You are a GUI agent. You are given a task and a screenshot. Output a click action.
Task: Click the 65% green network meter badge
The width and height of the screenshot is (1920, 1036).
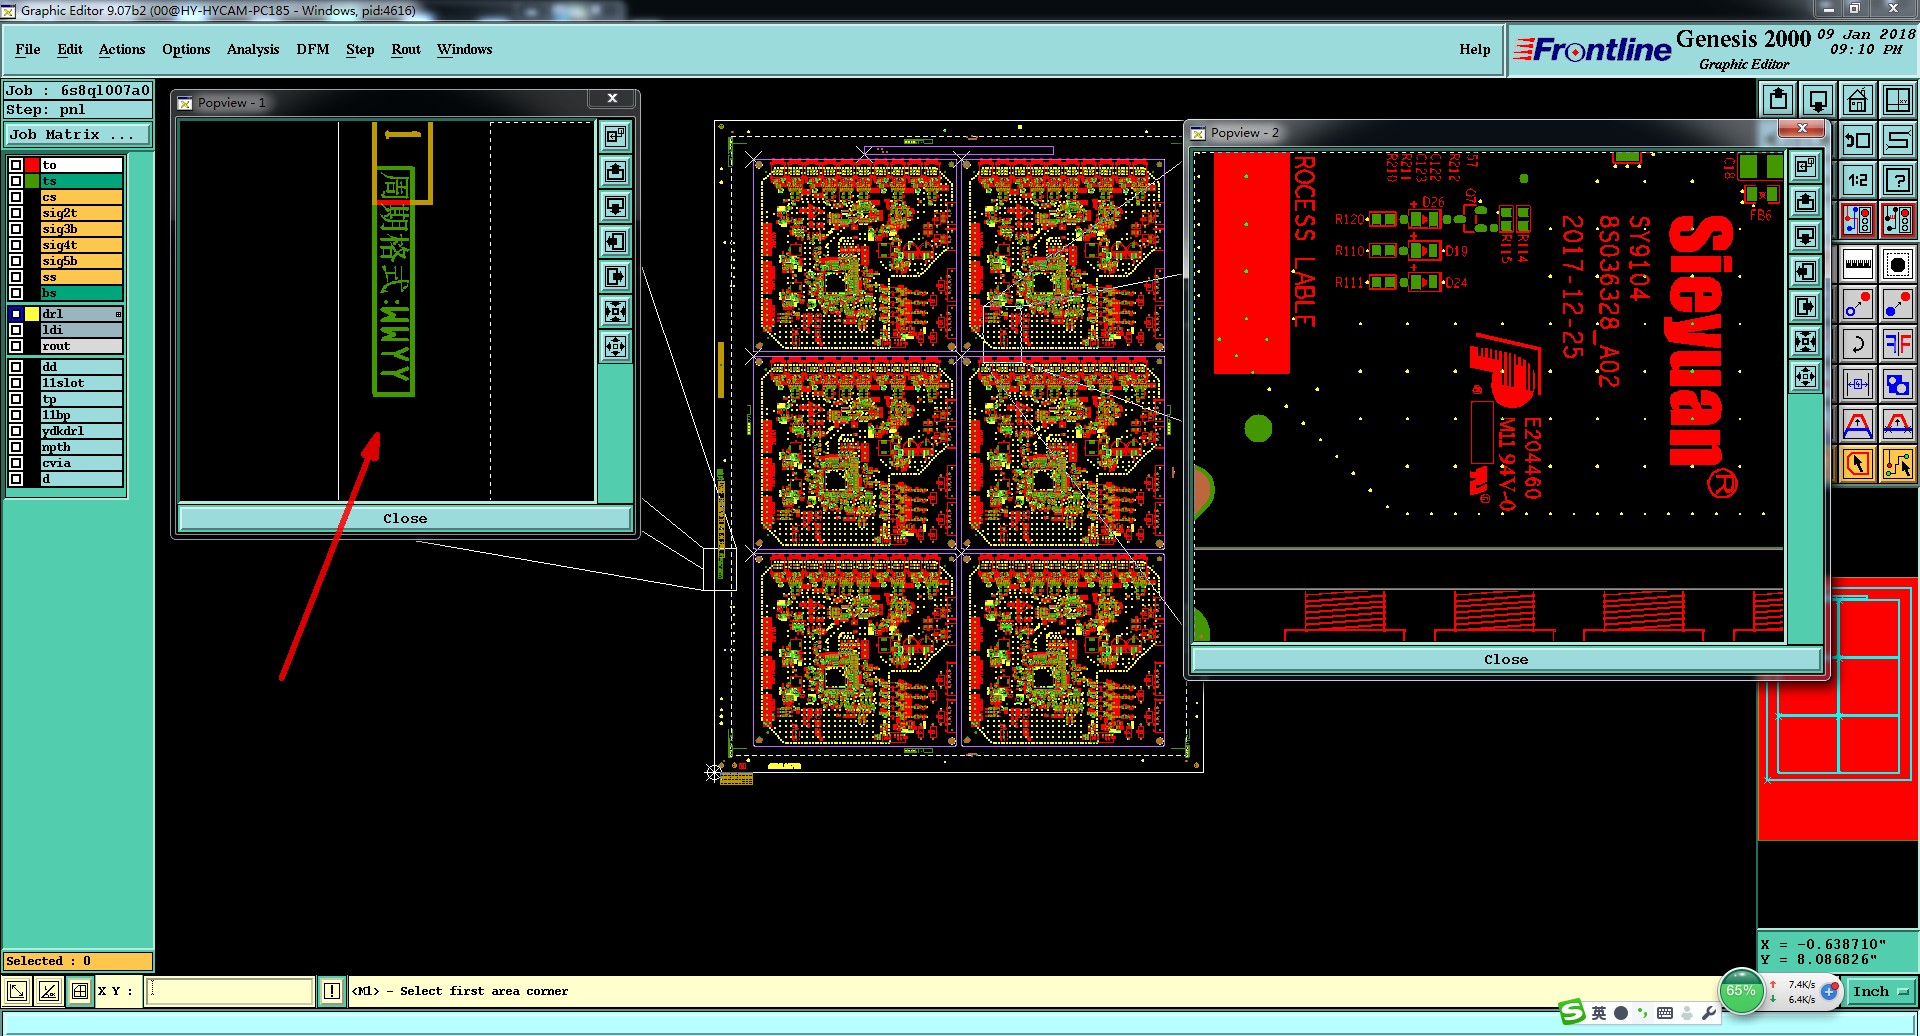[x=1741, y=991]
